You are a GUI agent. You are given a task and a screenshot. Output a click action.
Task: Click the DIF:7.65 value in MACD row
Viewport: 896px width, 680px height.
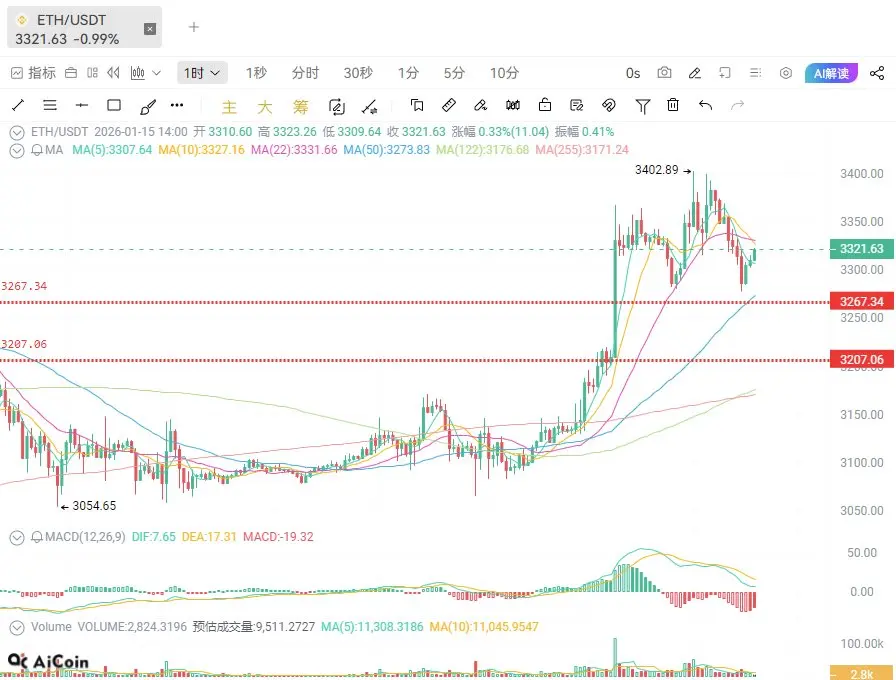coord(153,537)
